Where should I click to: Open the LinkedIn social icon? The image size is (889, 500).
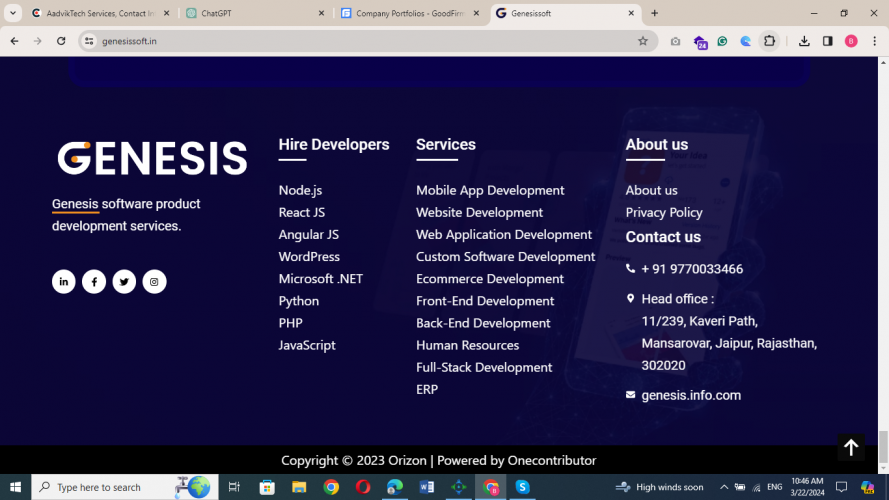[x=64, y=282]
